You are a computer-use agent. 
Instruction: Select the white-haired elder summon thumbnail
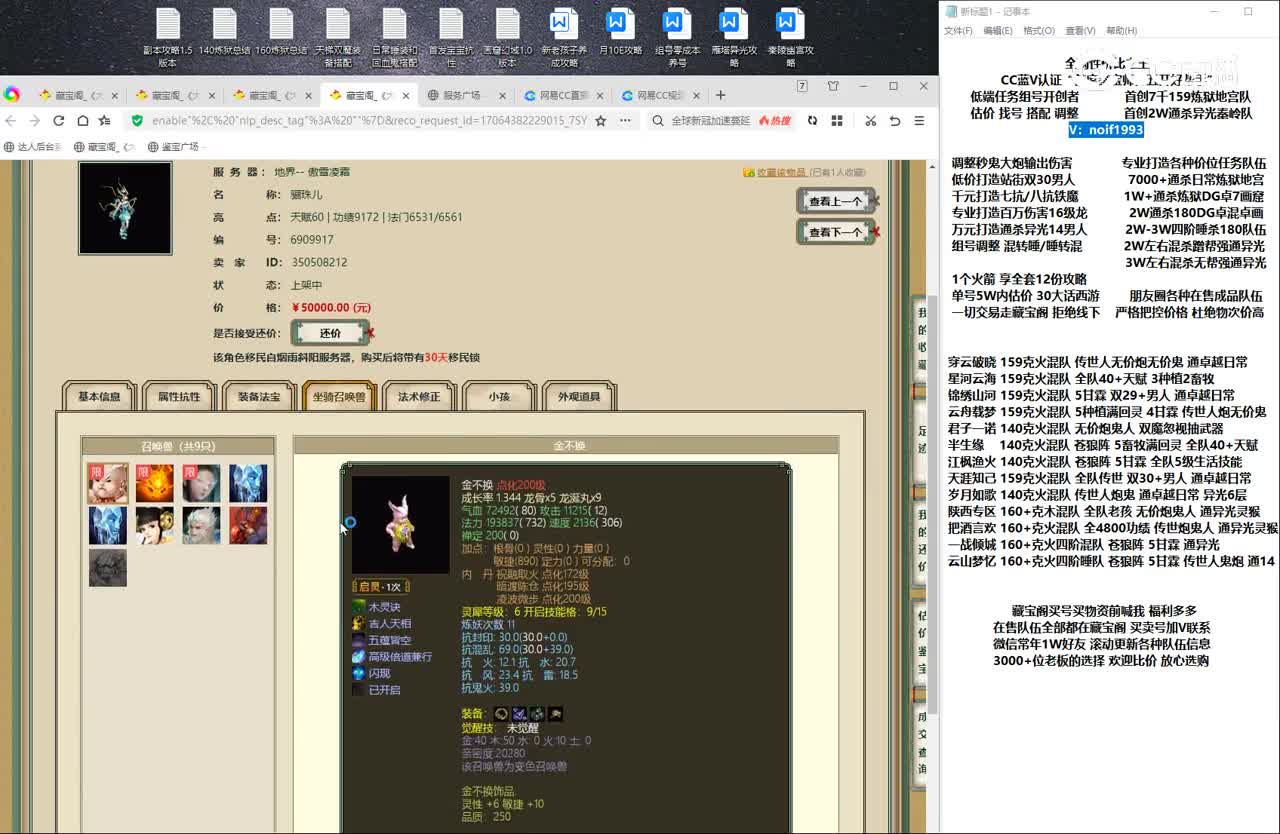click(x=201, y=525)
